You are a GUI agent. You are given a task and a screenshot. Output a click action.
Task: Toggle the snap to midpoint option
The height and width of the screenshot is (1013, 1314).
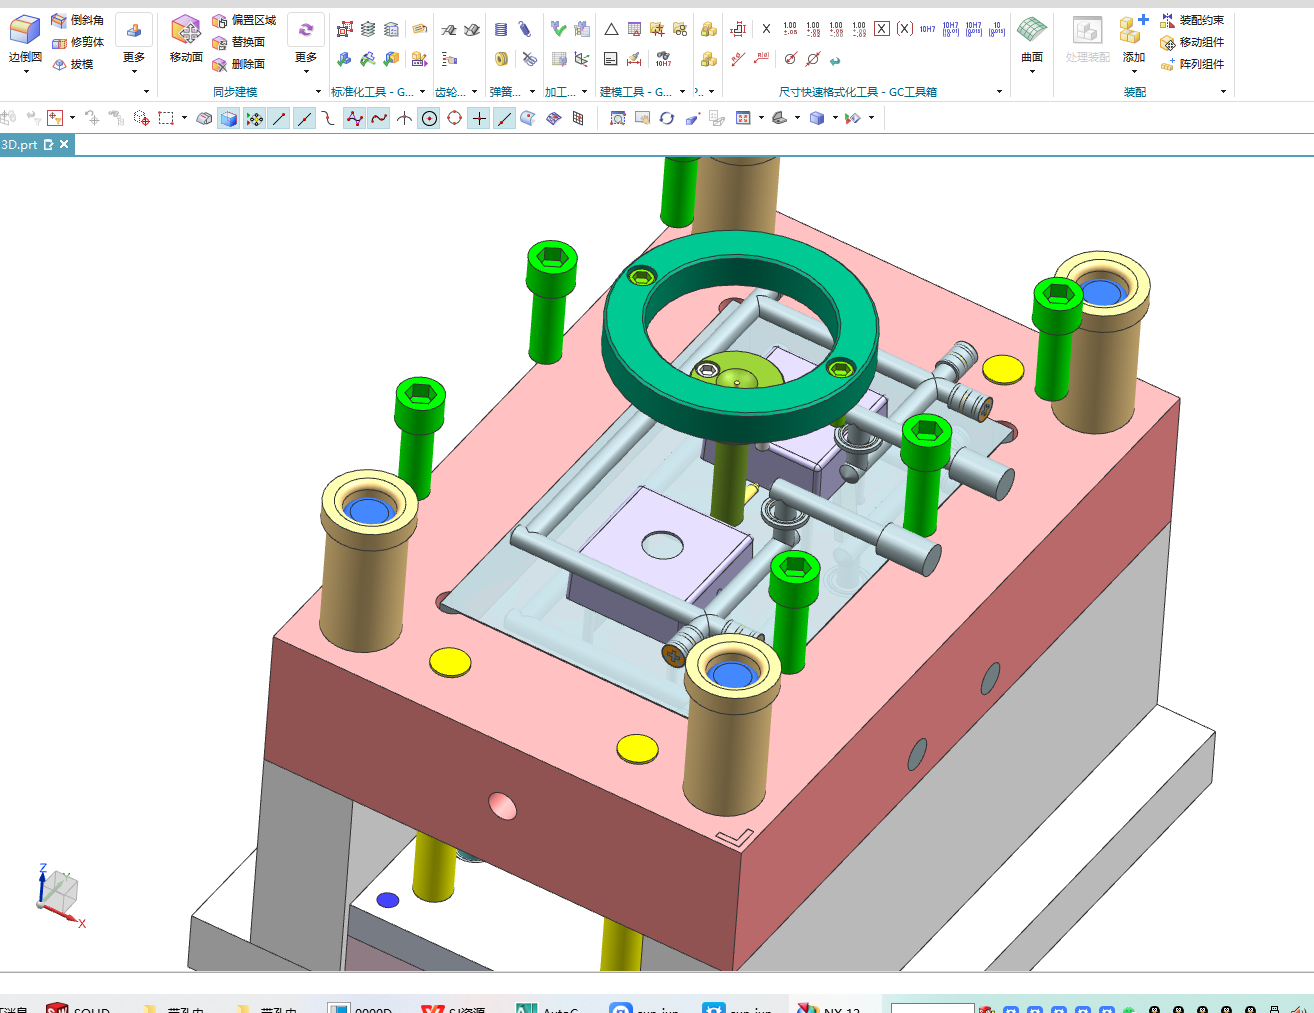304,118
